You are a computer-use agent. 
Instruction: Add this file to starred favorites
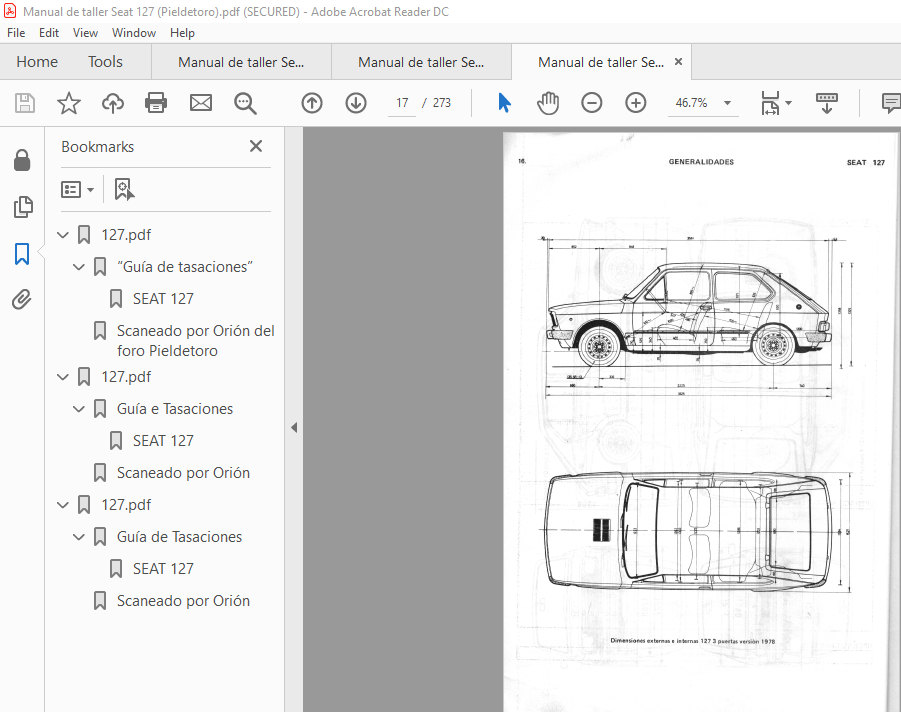(69, 103)
